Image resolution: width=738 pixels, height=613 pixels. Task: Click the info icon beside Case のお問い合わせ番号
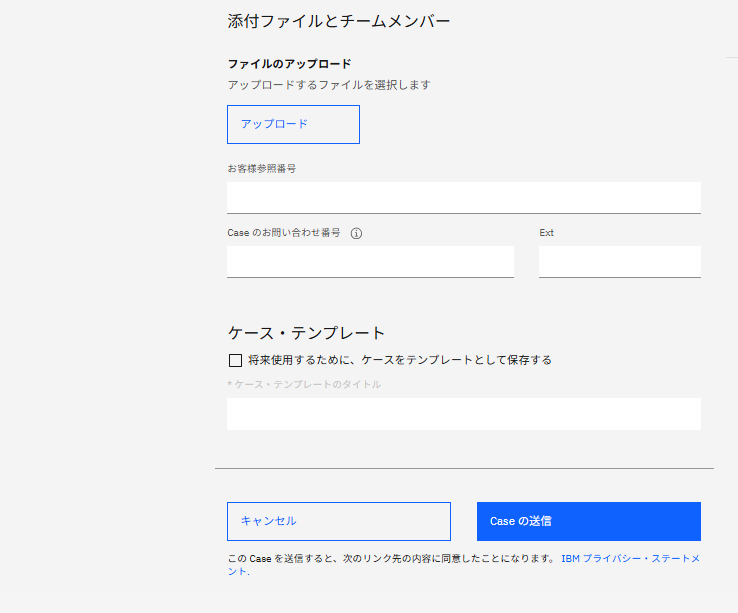[356, 233]
